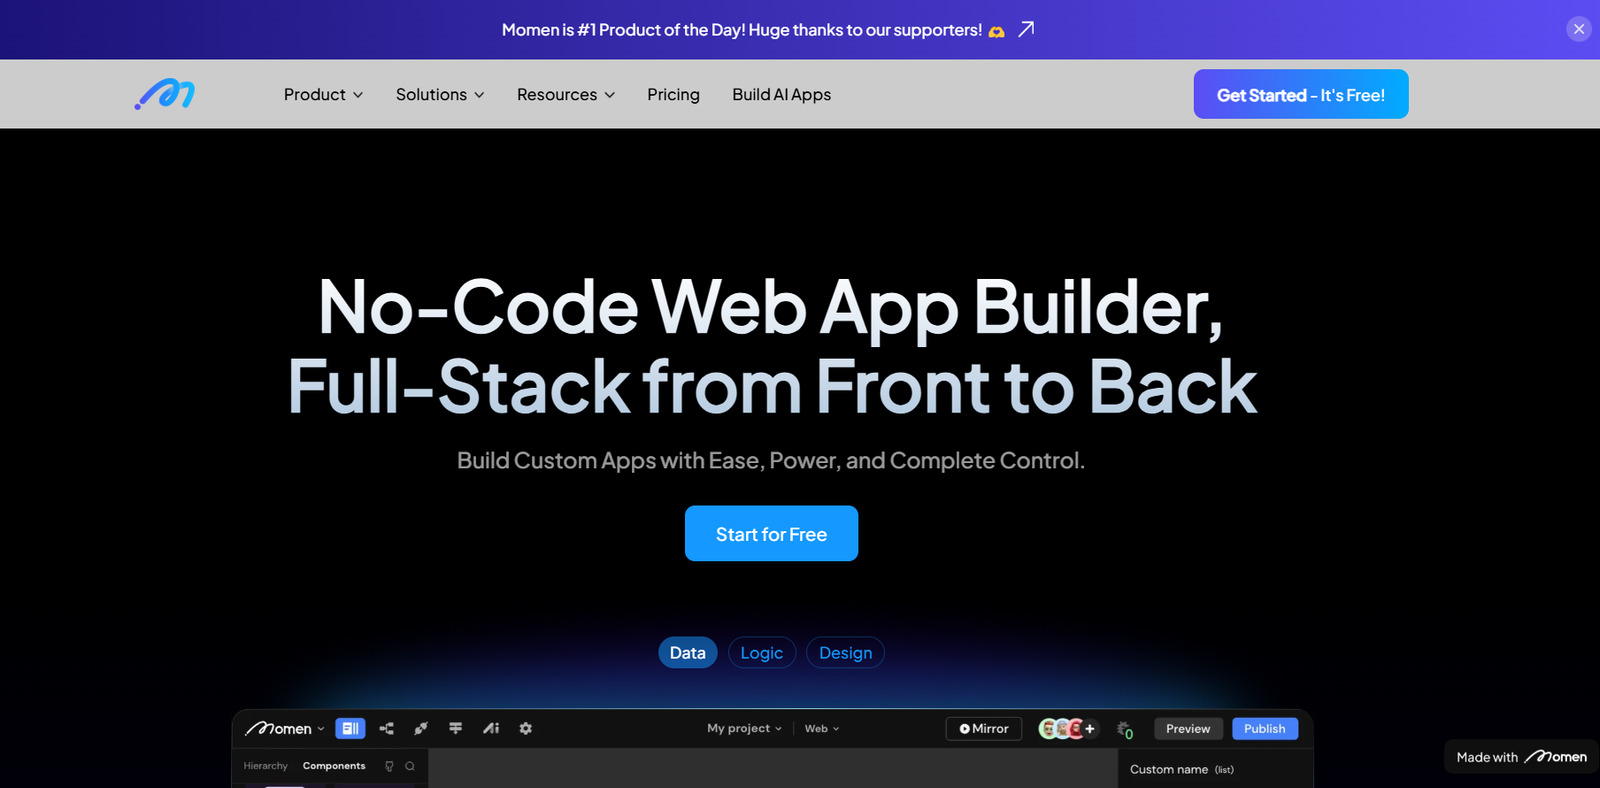
Task: Click the search icon in components panel
Action: 410,766
